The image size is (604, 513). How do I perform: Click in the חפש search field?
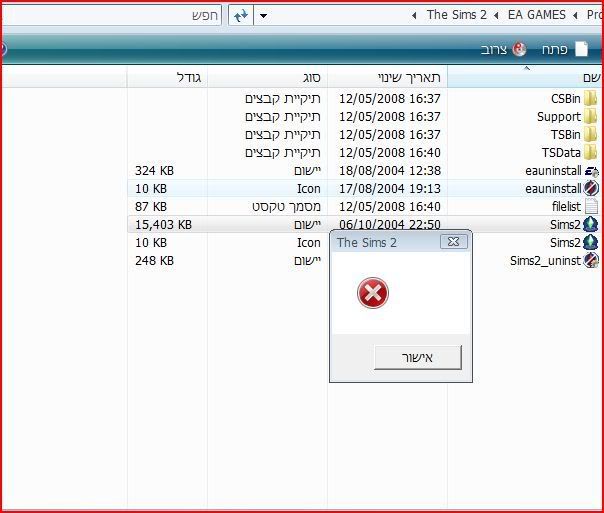(x=110, y=16)
